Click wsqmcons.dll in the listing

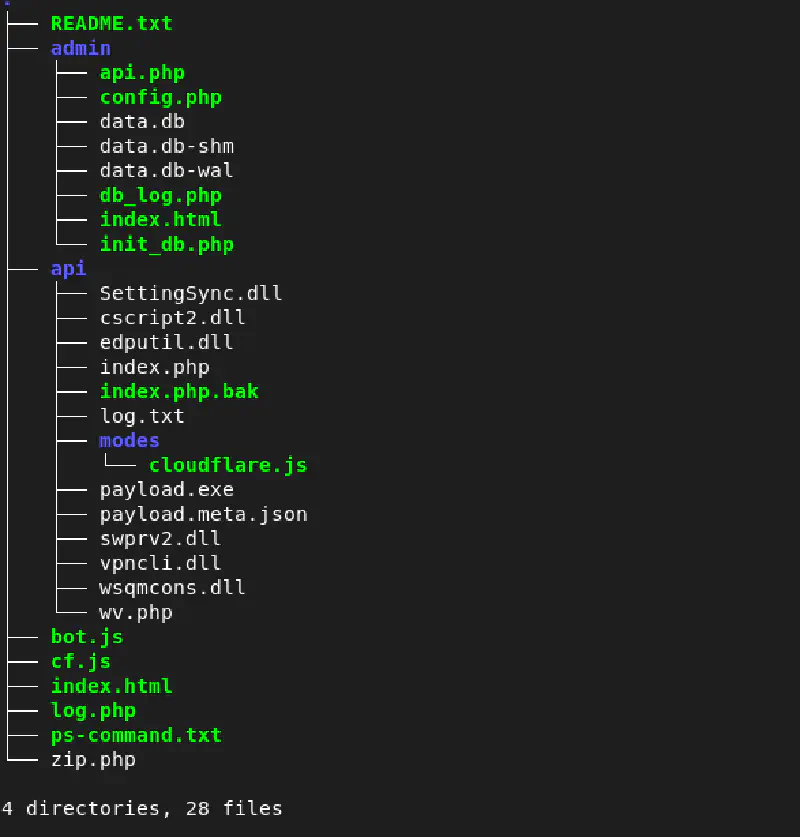pyautogui.click(x=172, y=588)
